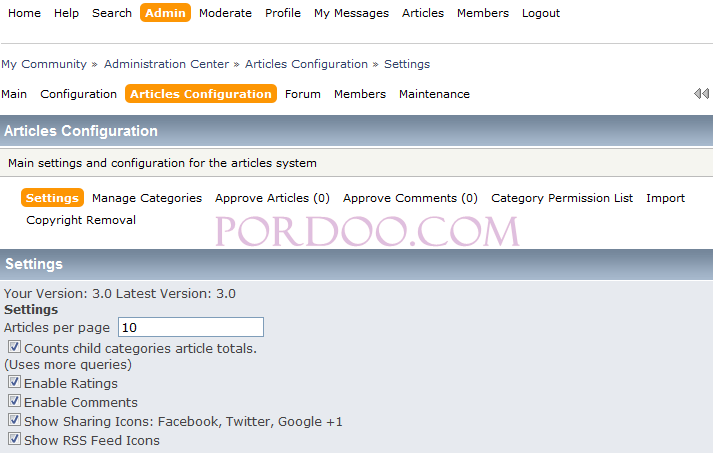
Task: Open Approve Comments (0) sub-tab
Action: pyautogui.click(x=410, y=198)
